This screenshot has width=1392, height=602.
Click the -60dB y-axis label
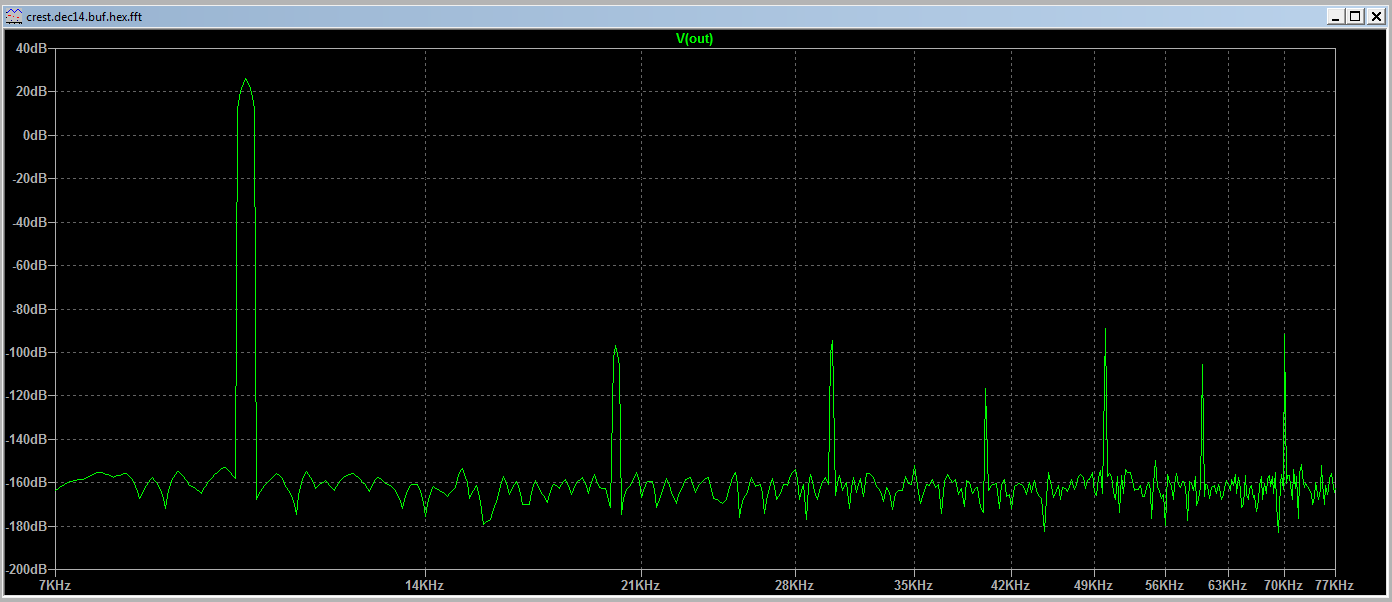click(30, 266)
